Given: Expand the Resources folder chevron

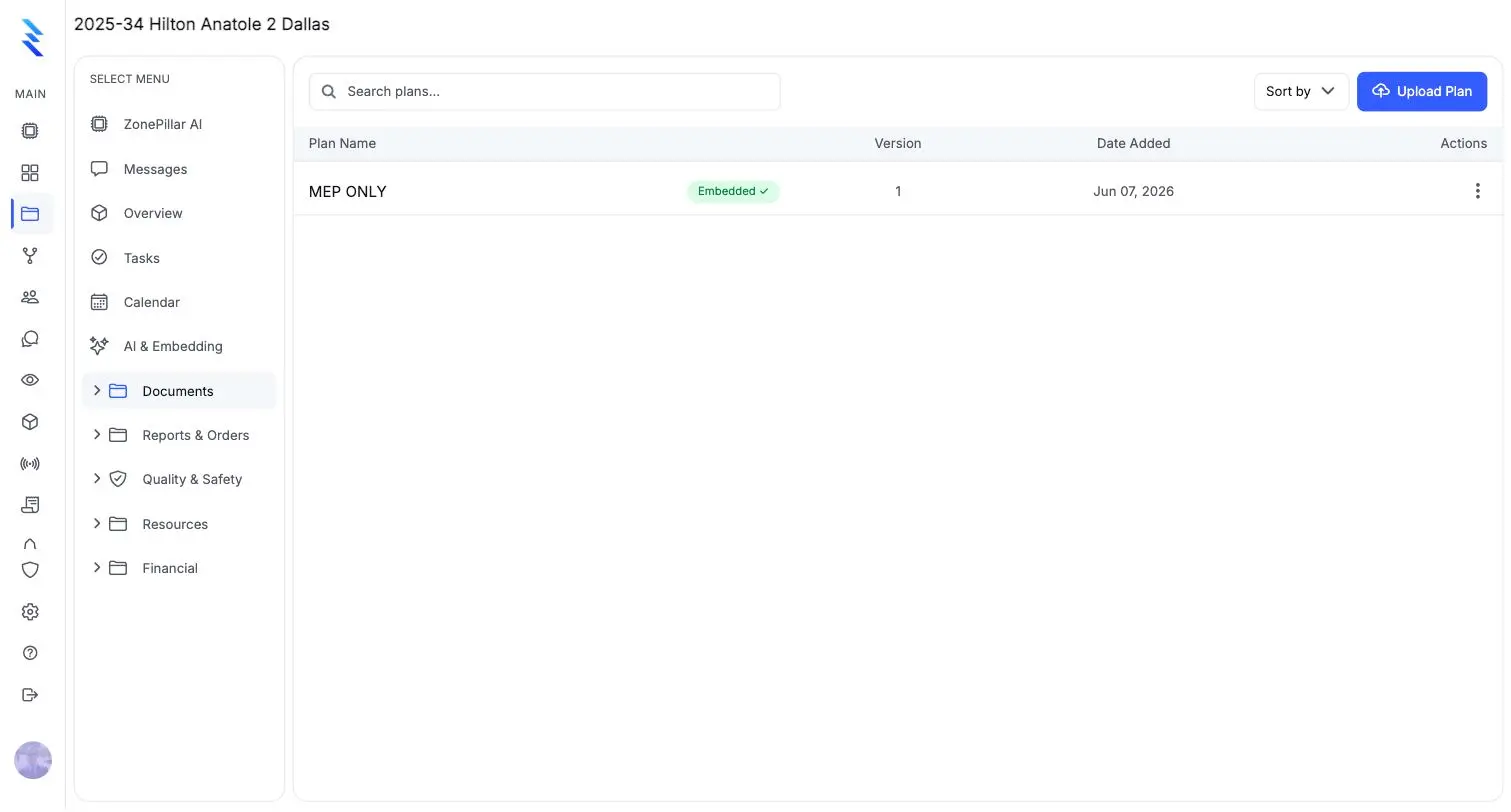Looking at the screenshot, I should [x=97, y=524].
